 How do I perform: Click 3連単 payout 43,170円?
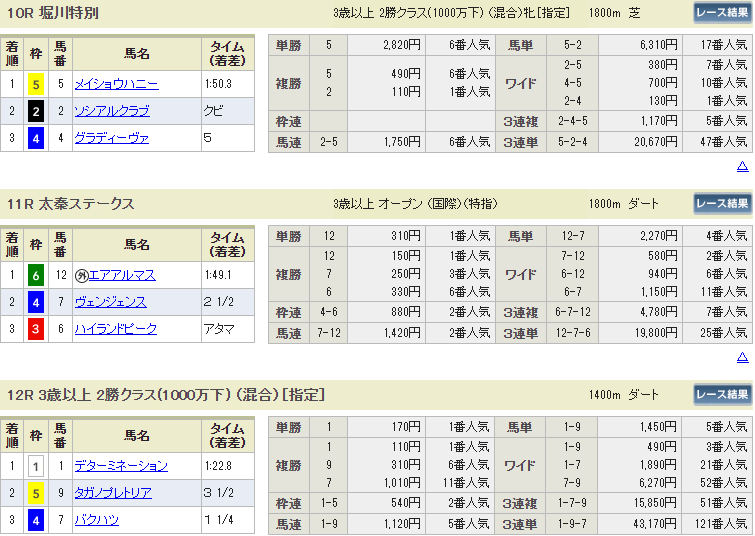[x=655, y=524]
